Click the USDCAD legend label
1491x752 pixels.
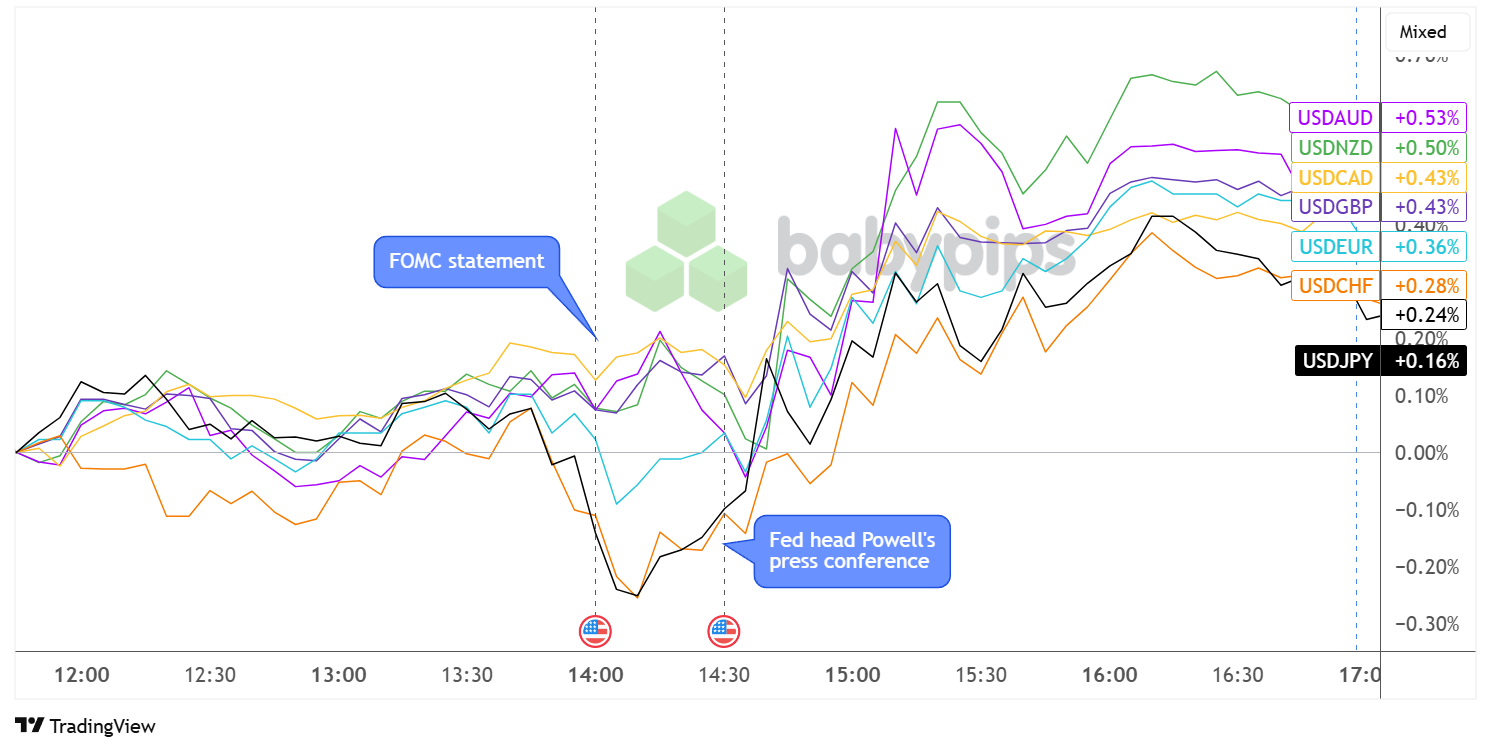pyautogui.click(x=1334, y=178)
